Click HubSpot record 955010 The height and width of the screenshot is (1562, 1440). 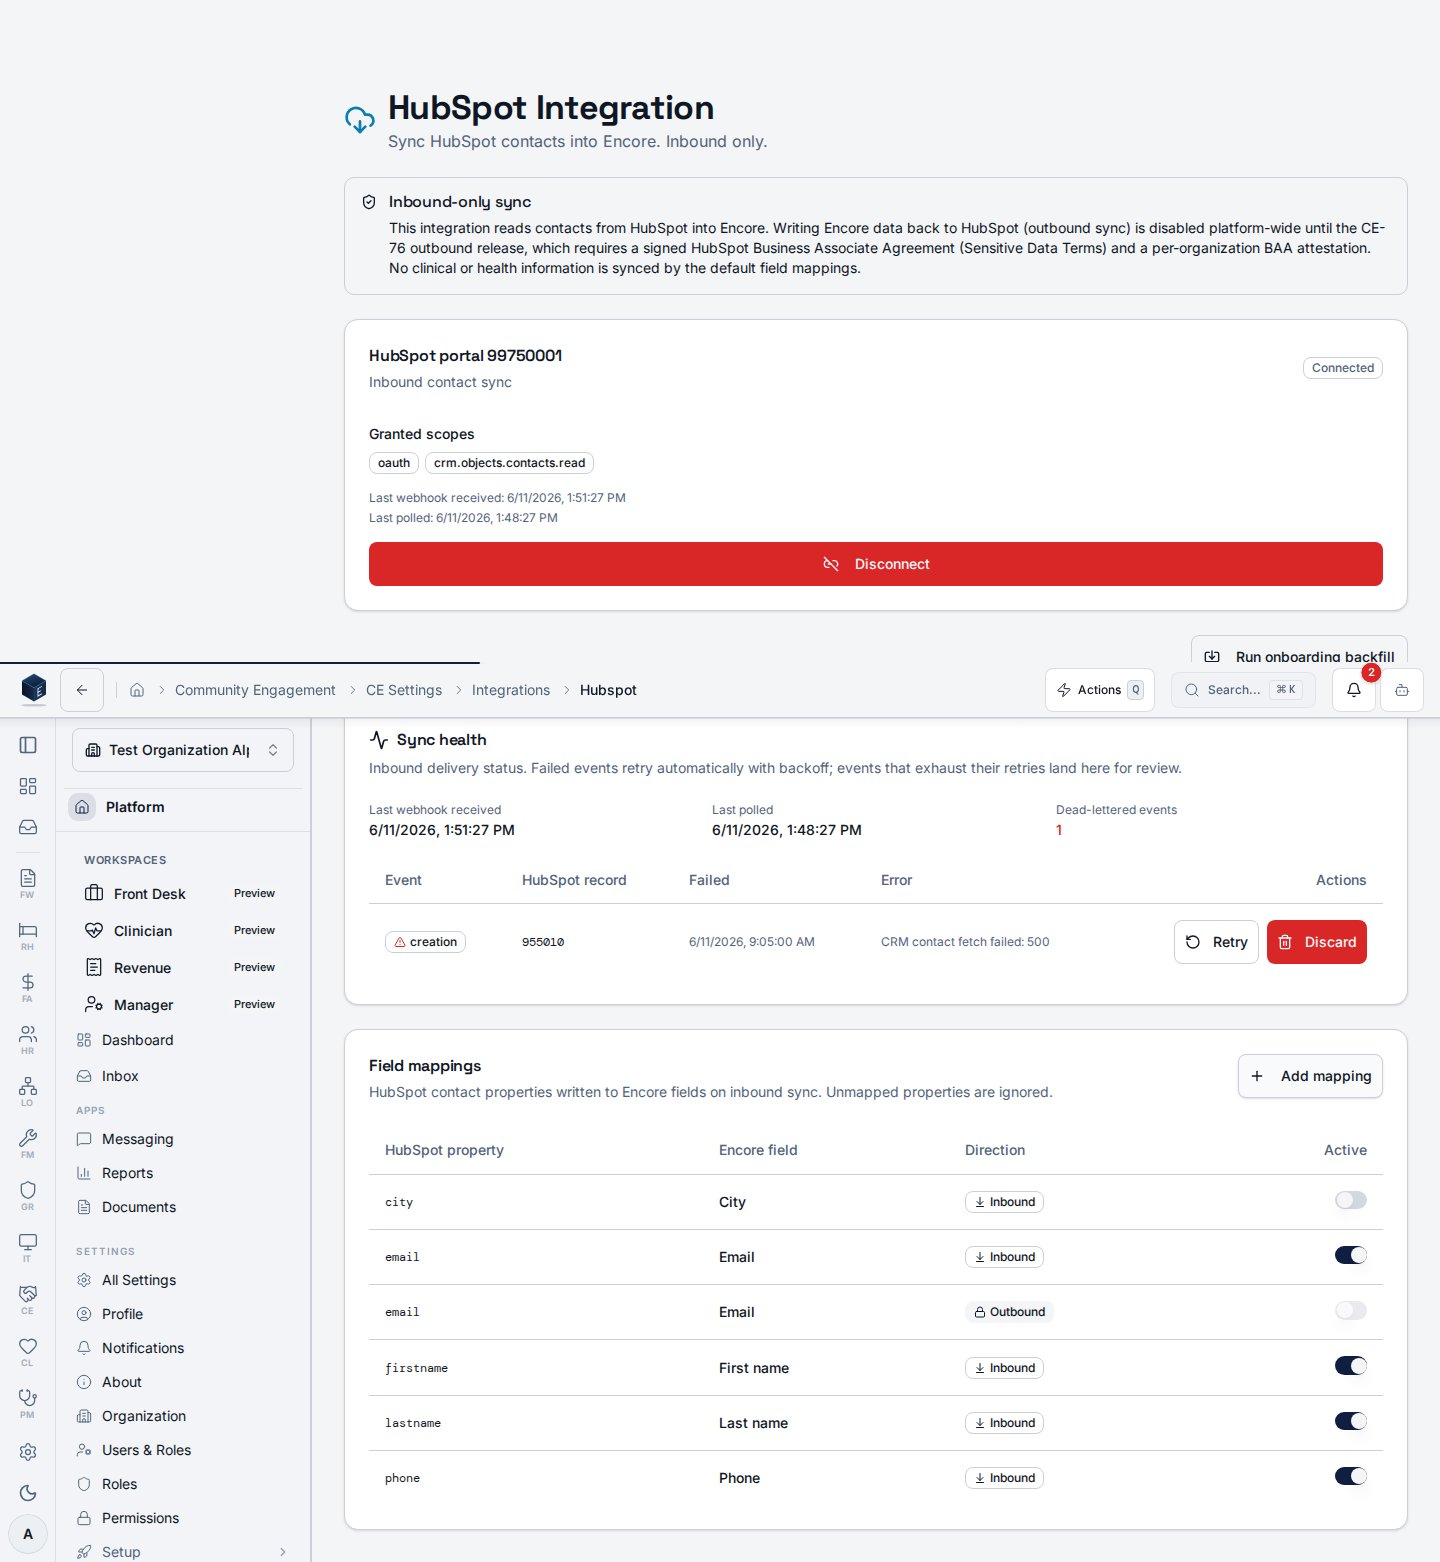pos(543,942)
